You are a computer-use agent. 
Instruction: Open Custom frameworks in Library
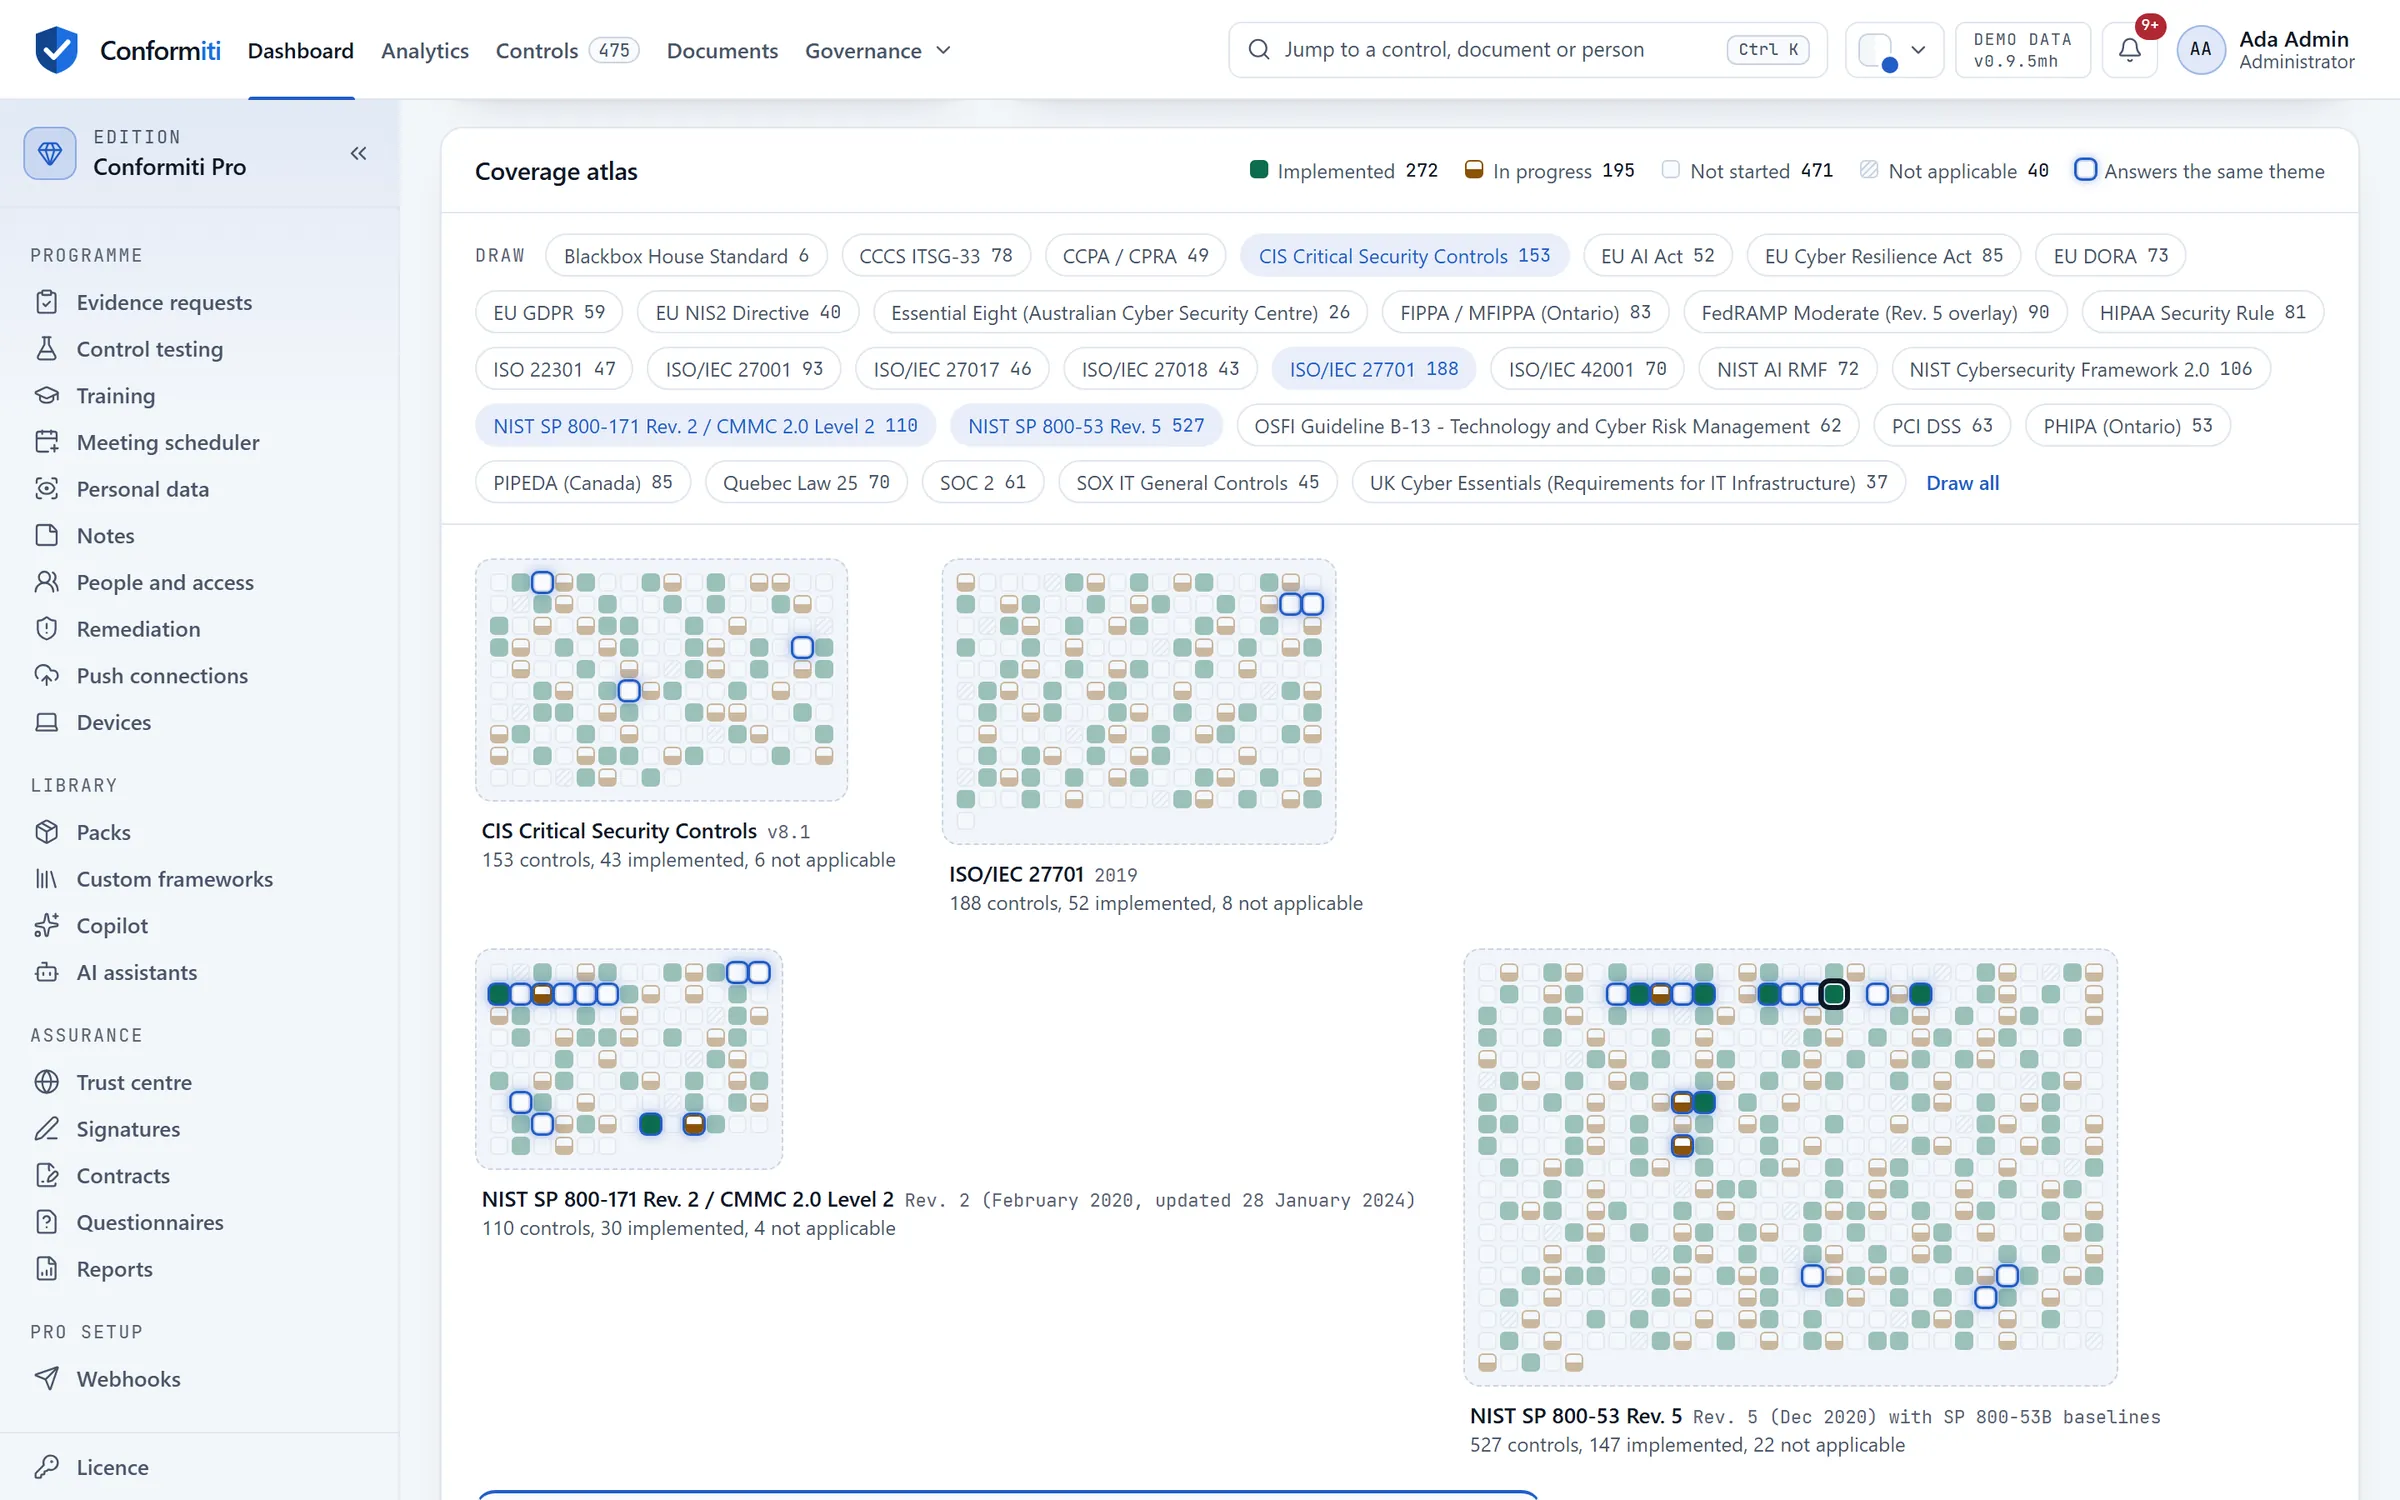[175, 879]
